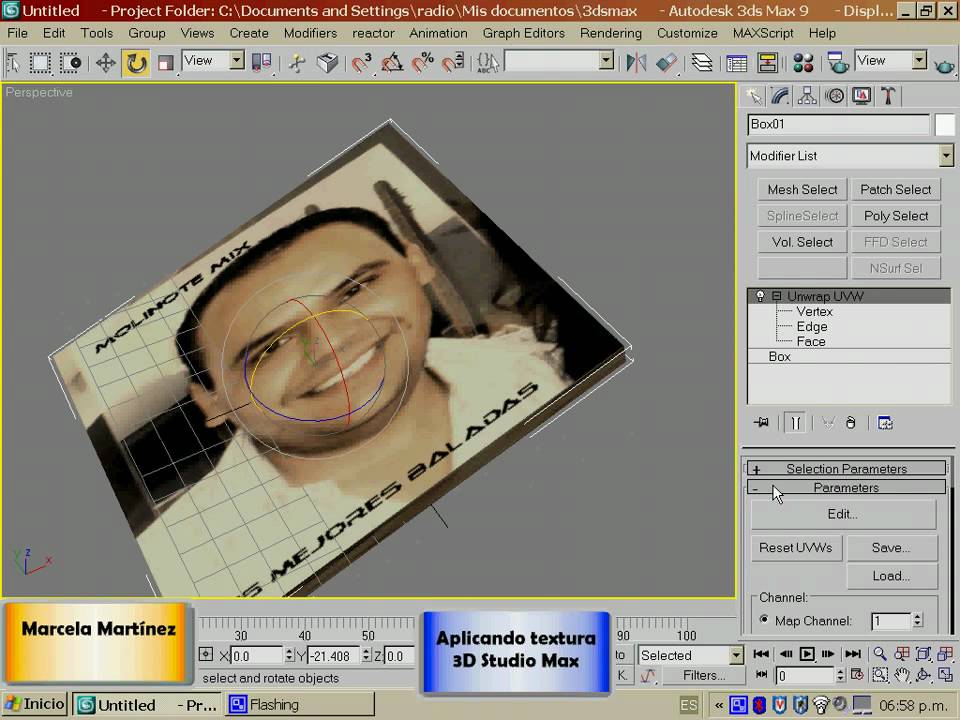Screen dimensions: 960x720
Task: Toggle Window/Crossing selection mode
Action: coord(70,62)
